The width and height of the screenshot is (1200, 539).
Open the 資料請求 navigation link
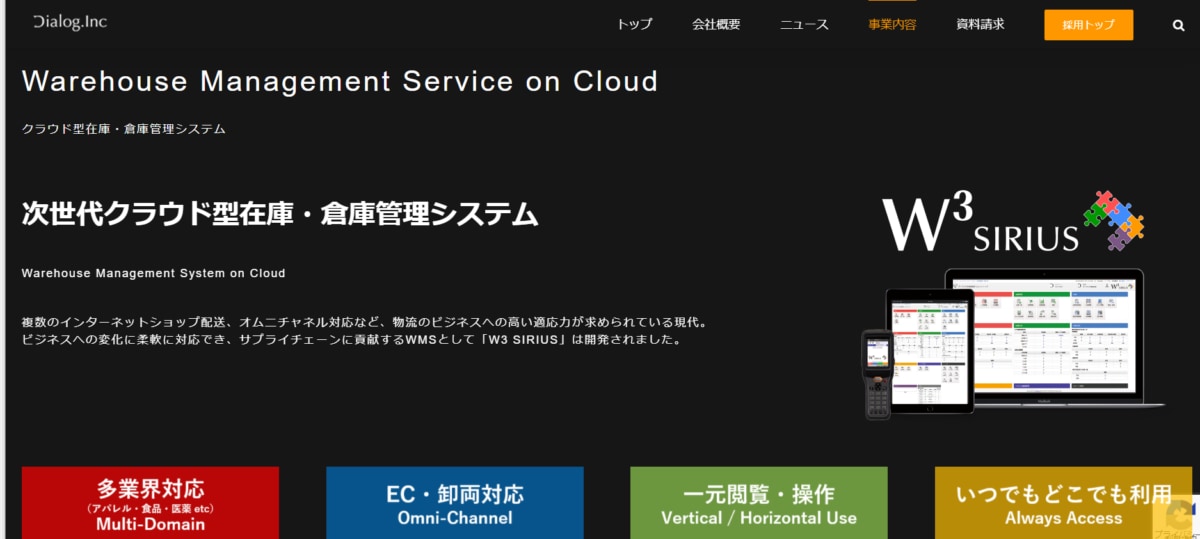pos(980,25)
